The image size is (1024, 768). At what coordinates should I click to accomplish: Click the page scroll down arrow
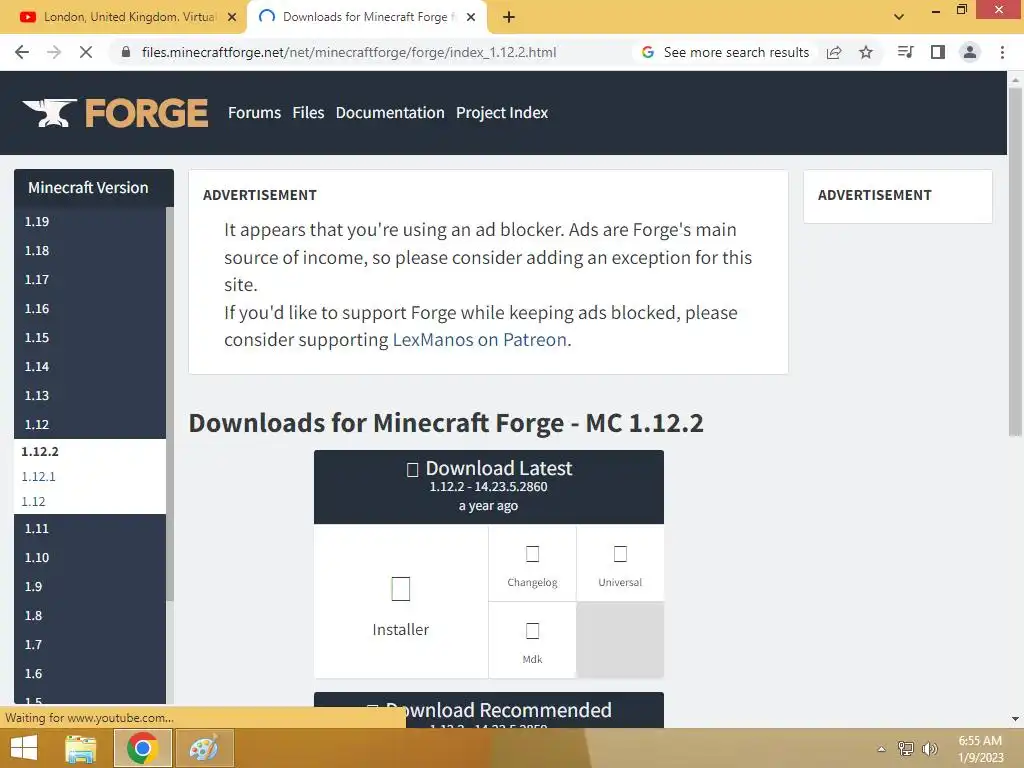tap(1015, 719)
